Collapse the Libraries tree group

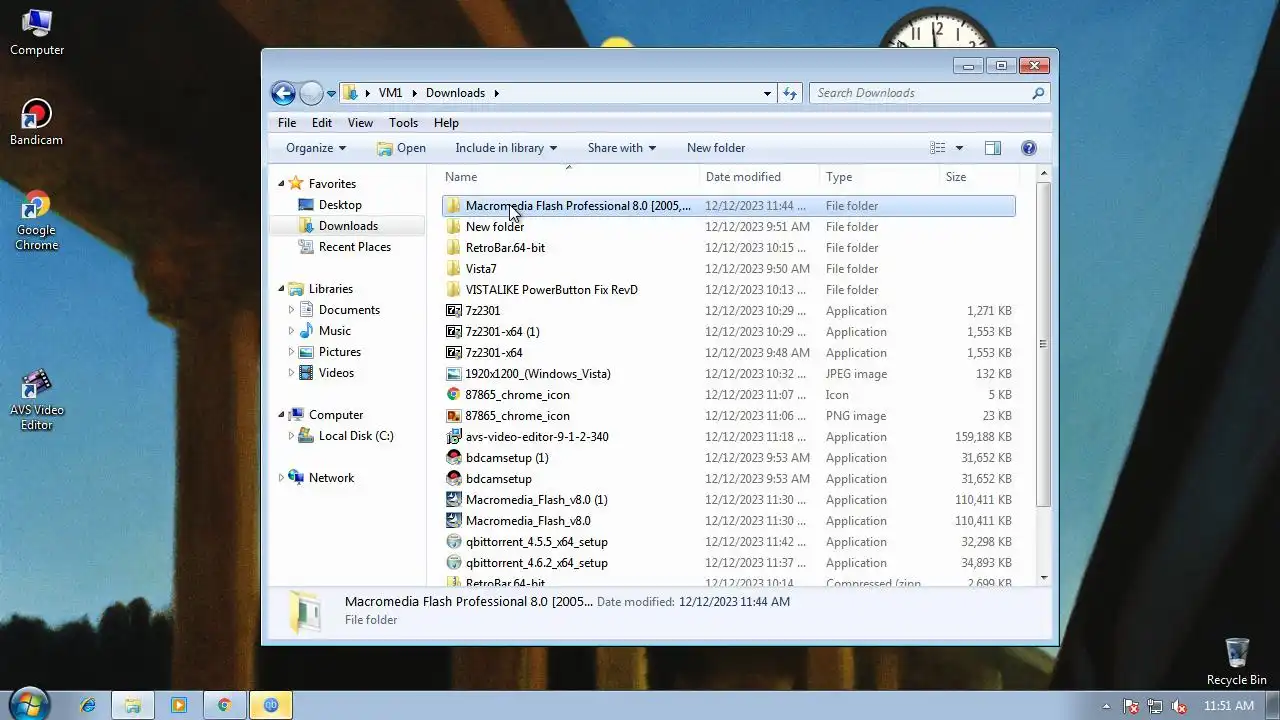tap(281, 289)
